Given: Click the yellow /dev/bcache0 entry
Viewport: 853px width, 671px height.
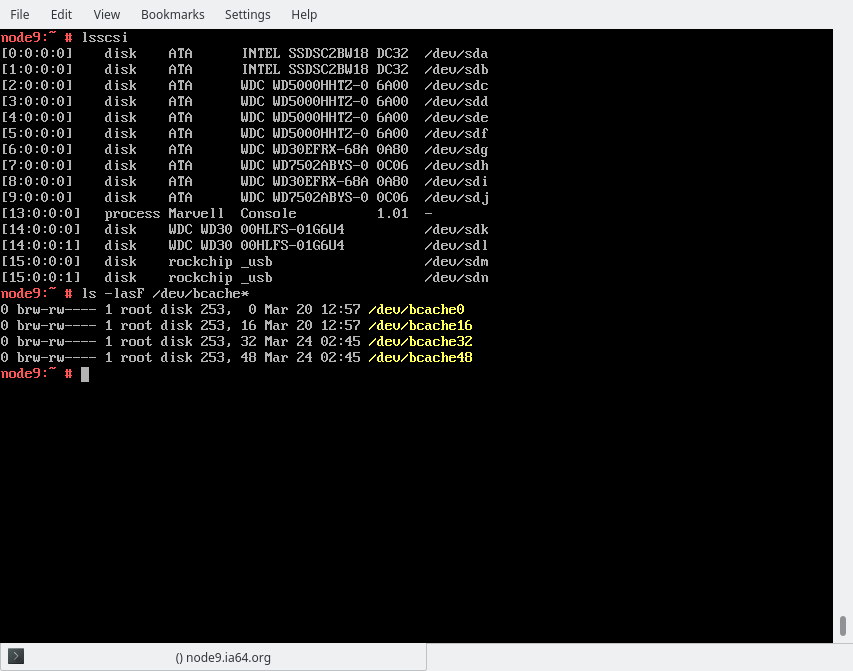Looking at the screenshot, I should click(416, 310).
